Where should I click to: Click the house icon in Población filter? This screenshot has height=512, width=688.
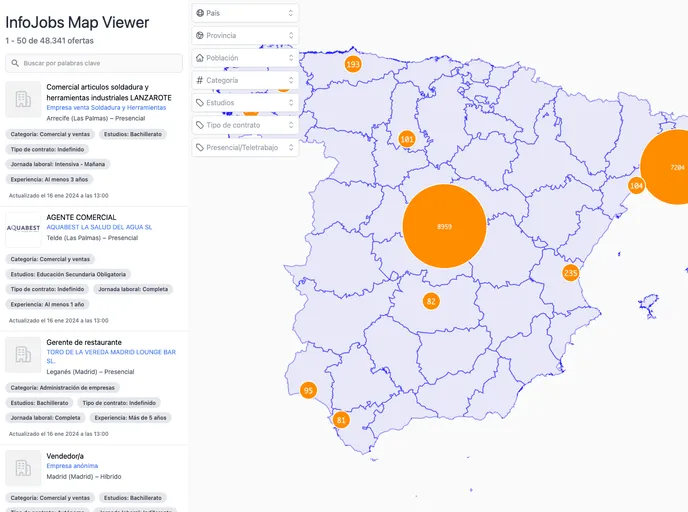coord(200,58)
